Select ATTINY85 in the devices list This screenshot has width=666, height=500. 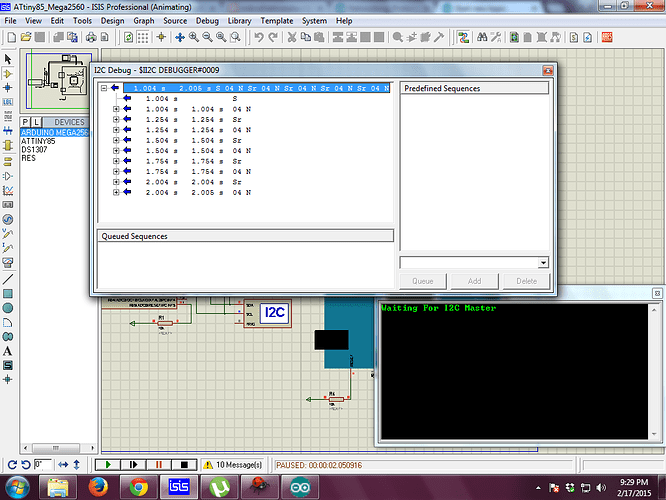39,141
